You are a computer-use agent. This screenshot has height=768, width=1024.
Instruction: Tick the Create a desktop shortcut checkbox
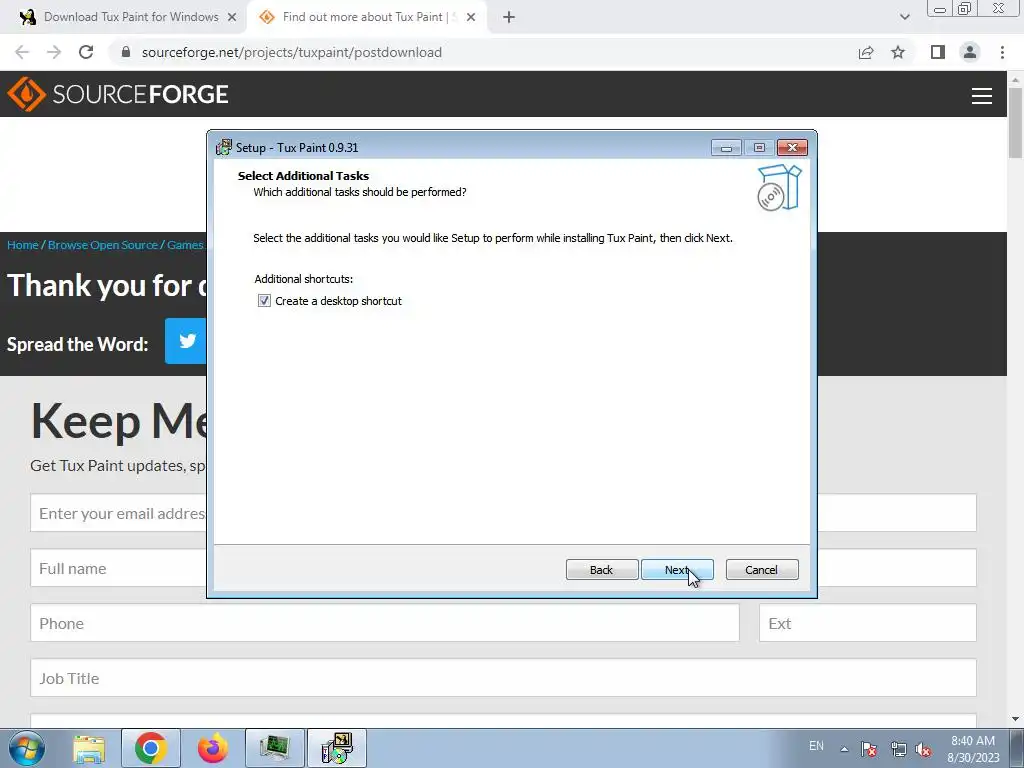pos(264,301)
